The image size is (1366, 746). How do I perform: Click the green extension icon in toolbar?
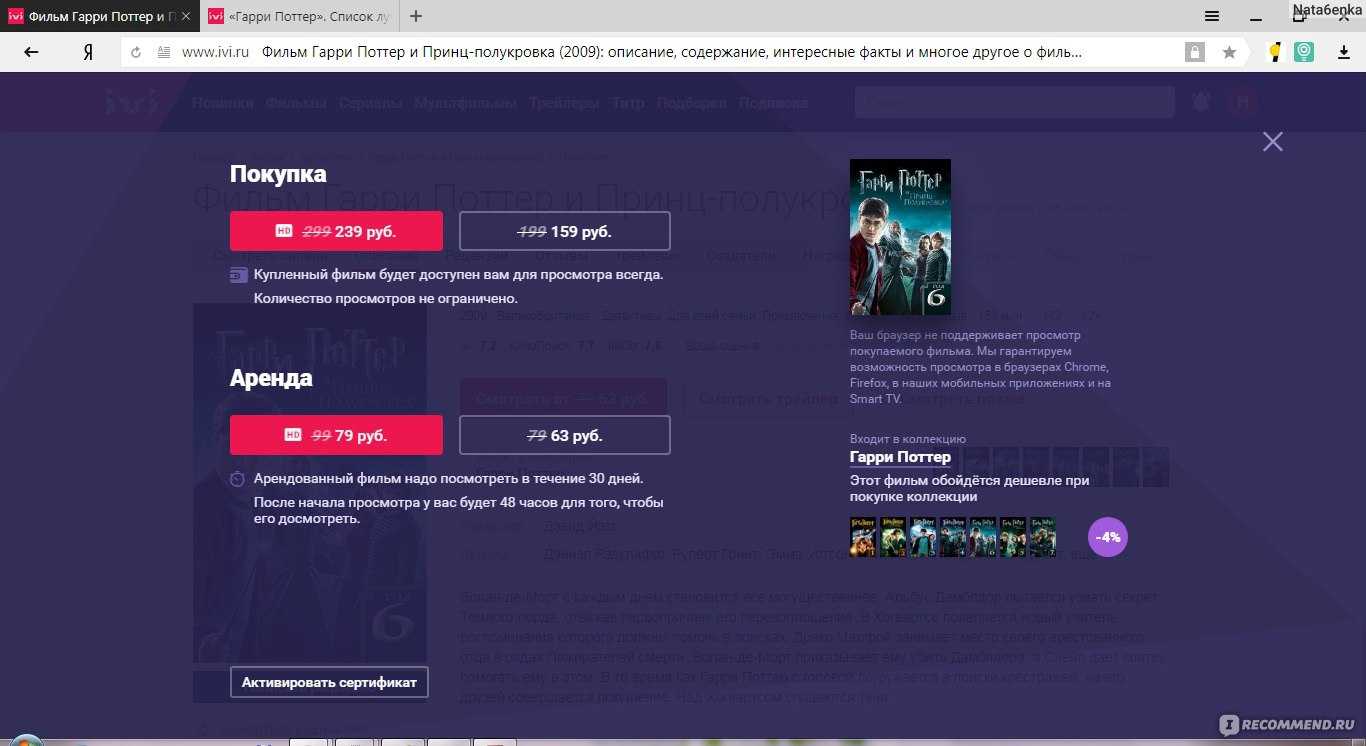click(x=1304, y=52)
